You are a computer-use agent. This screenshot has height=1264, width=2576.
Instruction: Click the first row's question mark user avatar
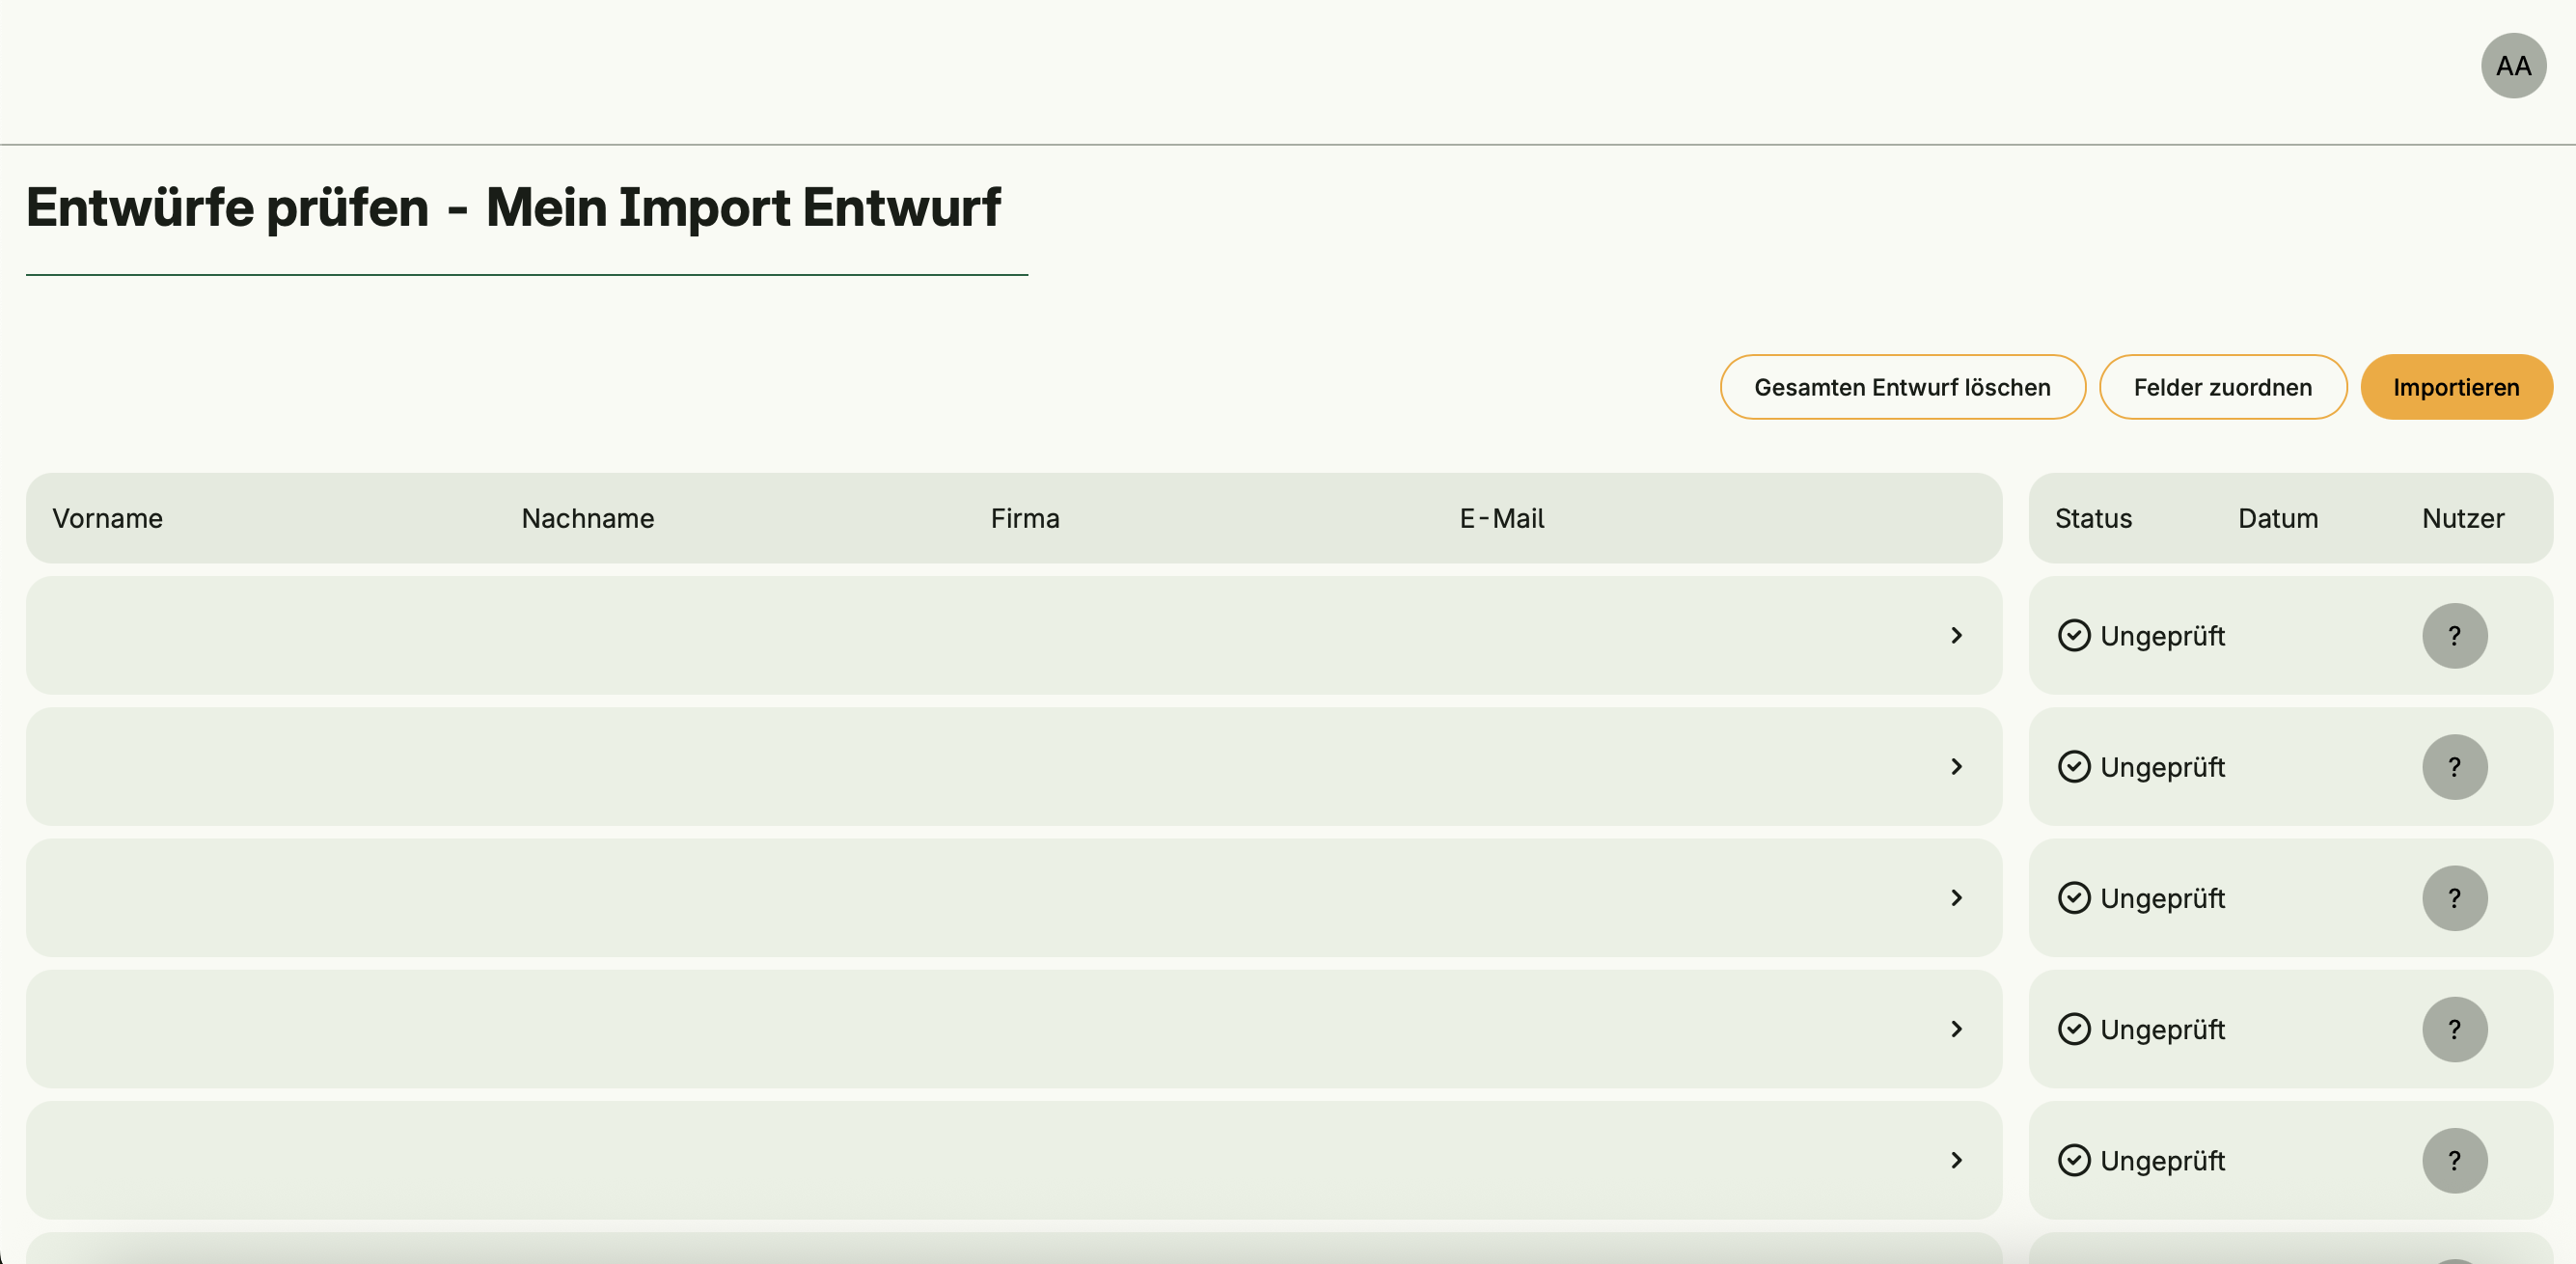click(x=2454, y=636)
